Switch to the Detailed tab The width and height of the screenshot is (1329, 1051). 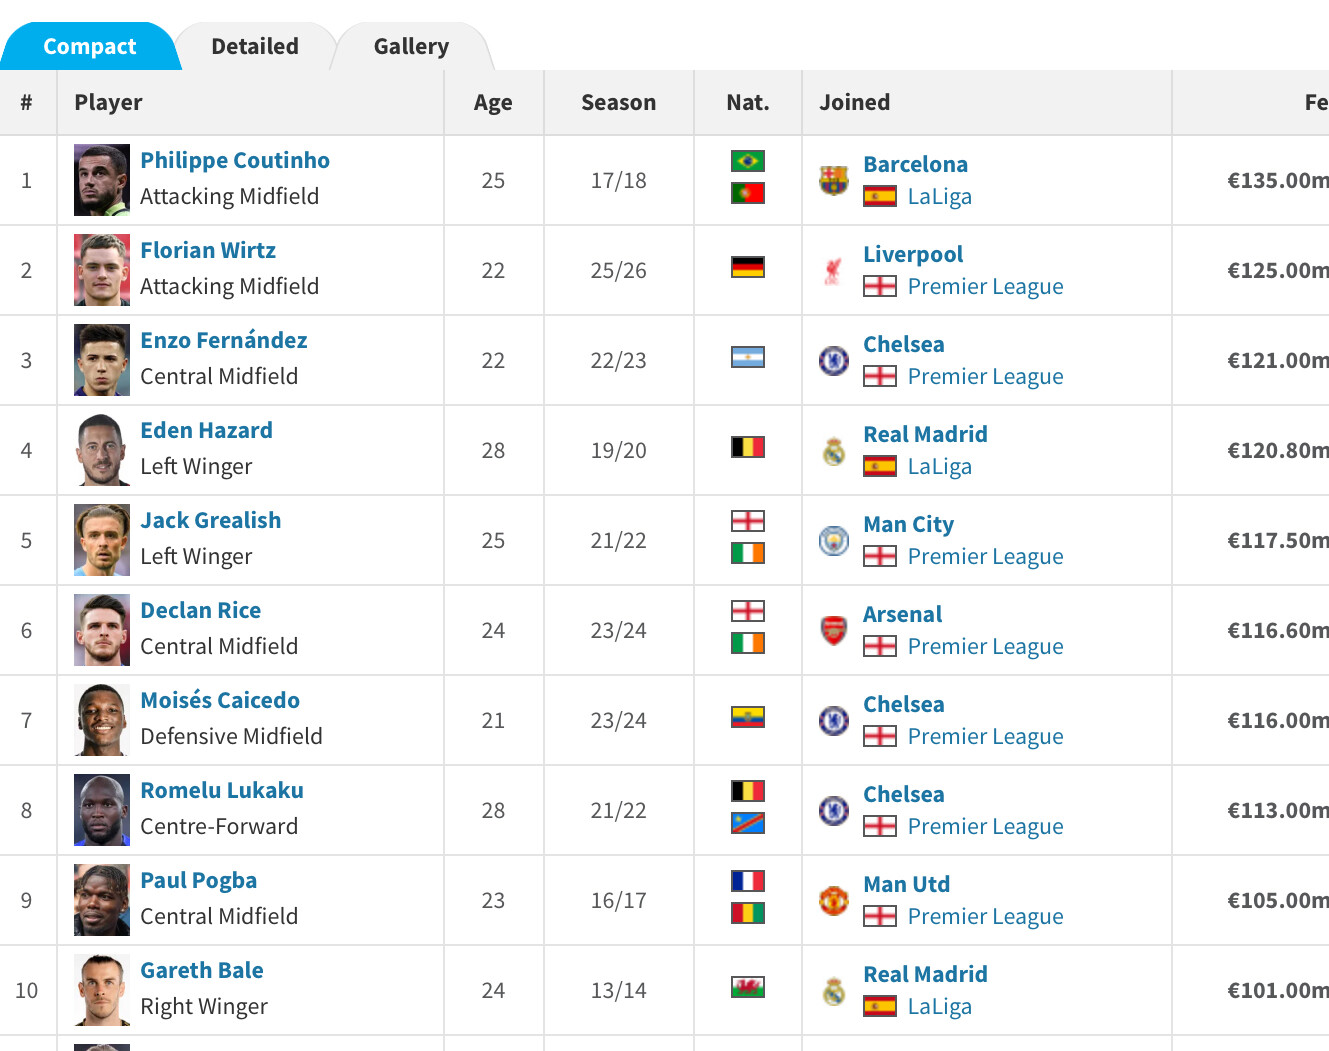[x=255, y=46]
